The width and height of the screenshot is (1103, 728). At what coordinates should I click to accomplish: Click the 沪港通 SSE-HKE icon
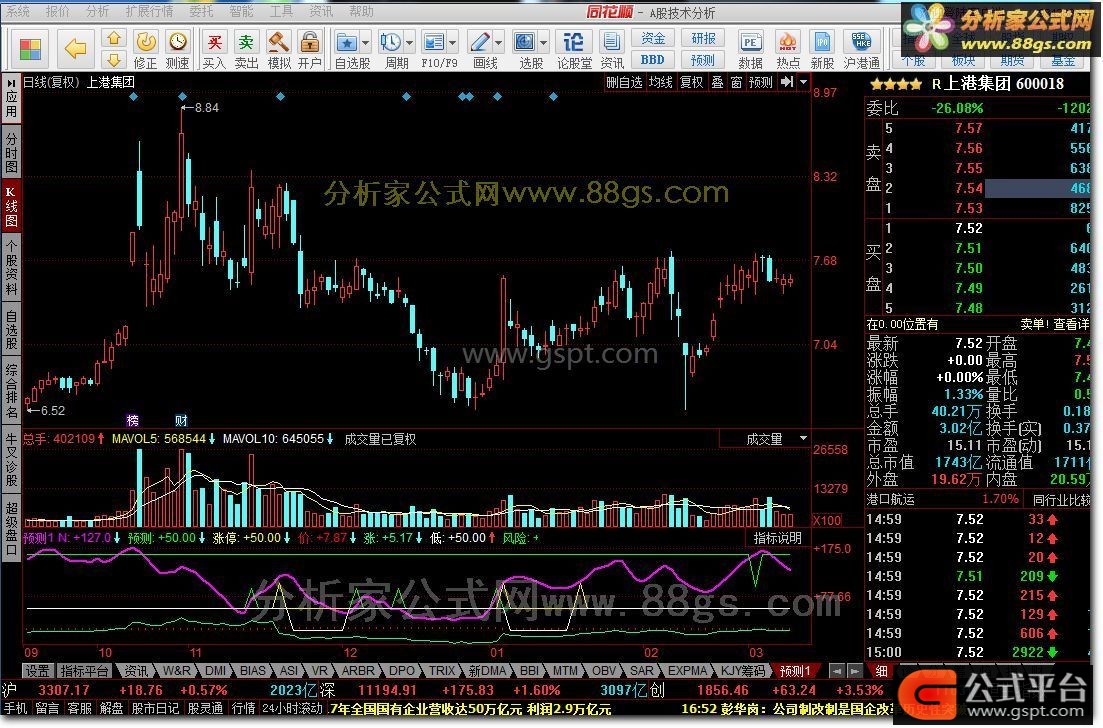coord(862,42)
